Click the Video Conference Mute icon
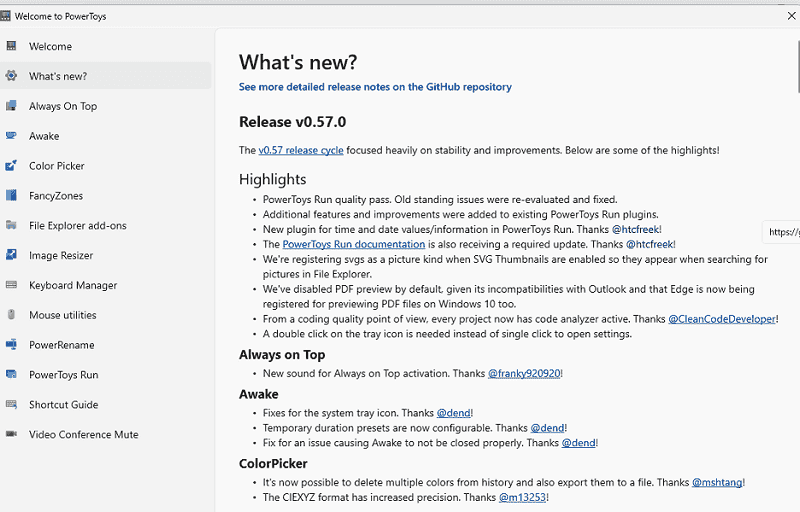Screen dimensions: 800x512 (11, 434)
